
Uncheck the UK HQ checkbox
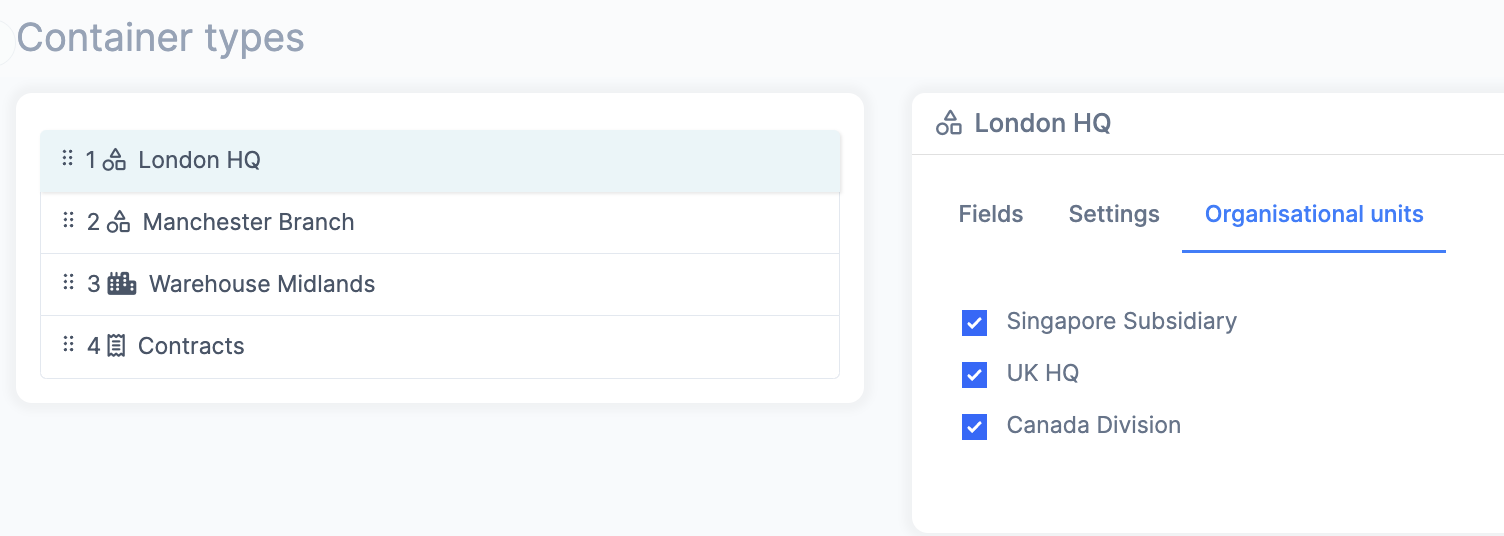[974, 375]
